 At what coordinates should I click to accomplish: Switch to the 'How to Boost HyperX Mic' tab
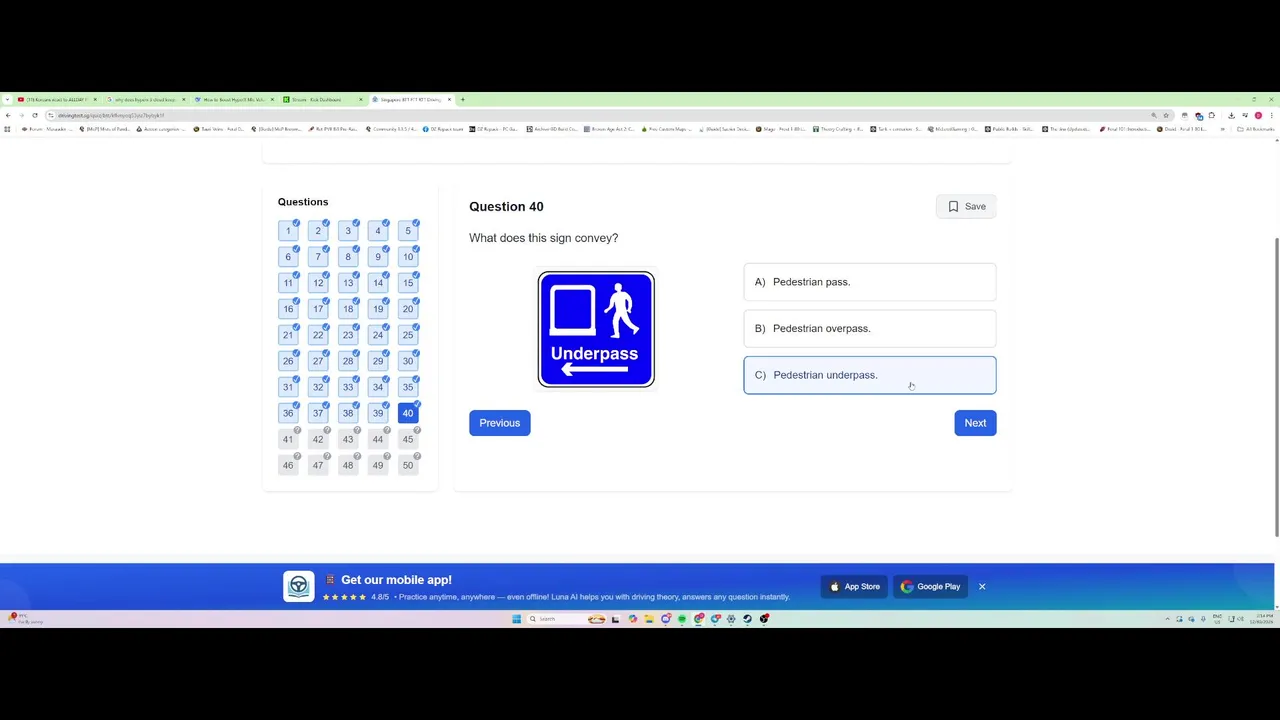pyautogui.click(x=234, y=99)
